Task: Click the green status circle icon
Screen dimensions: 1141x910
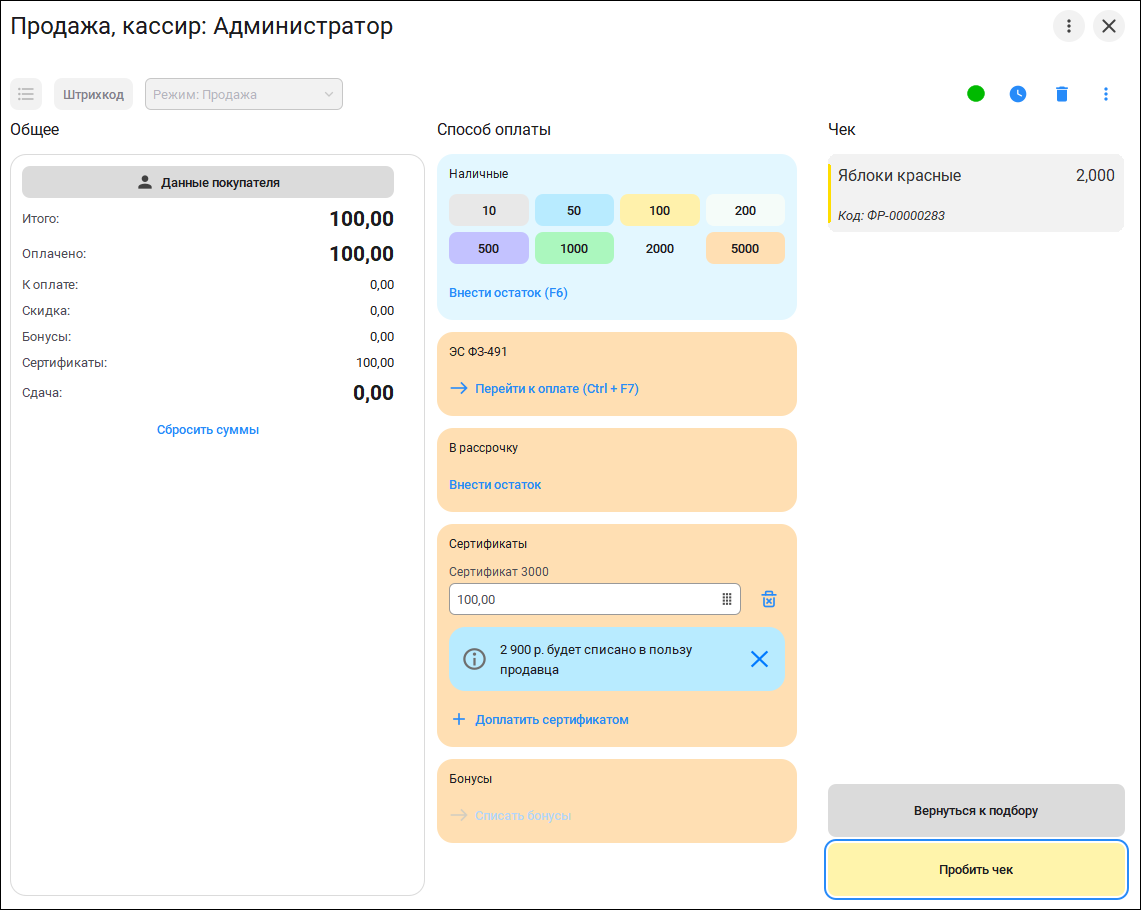Action: click(976, 94)
